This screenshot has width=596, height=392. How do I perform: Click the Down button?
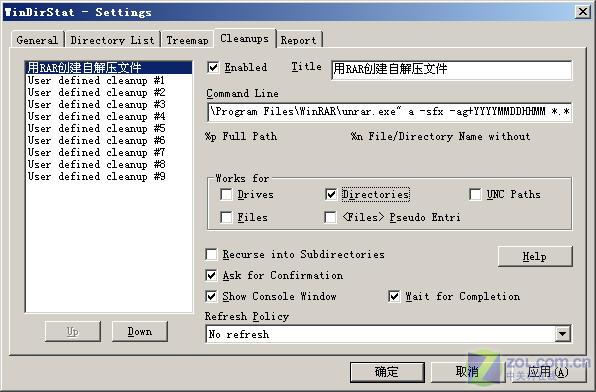pos(140,332)
